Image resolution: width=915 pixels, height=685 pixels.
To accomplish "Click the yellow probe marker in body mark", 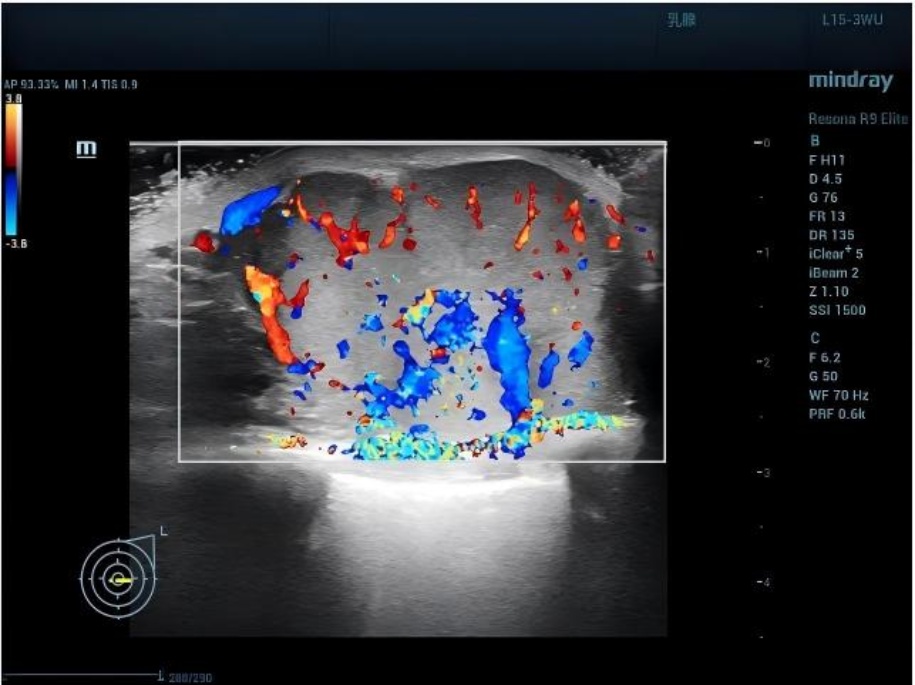I will tap(122, 579).
